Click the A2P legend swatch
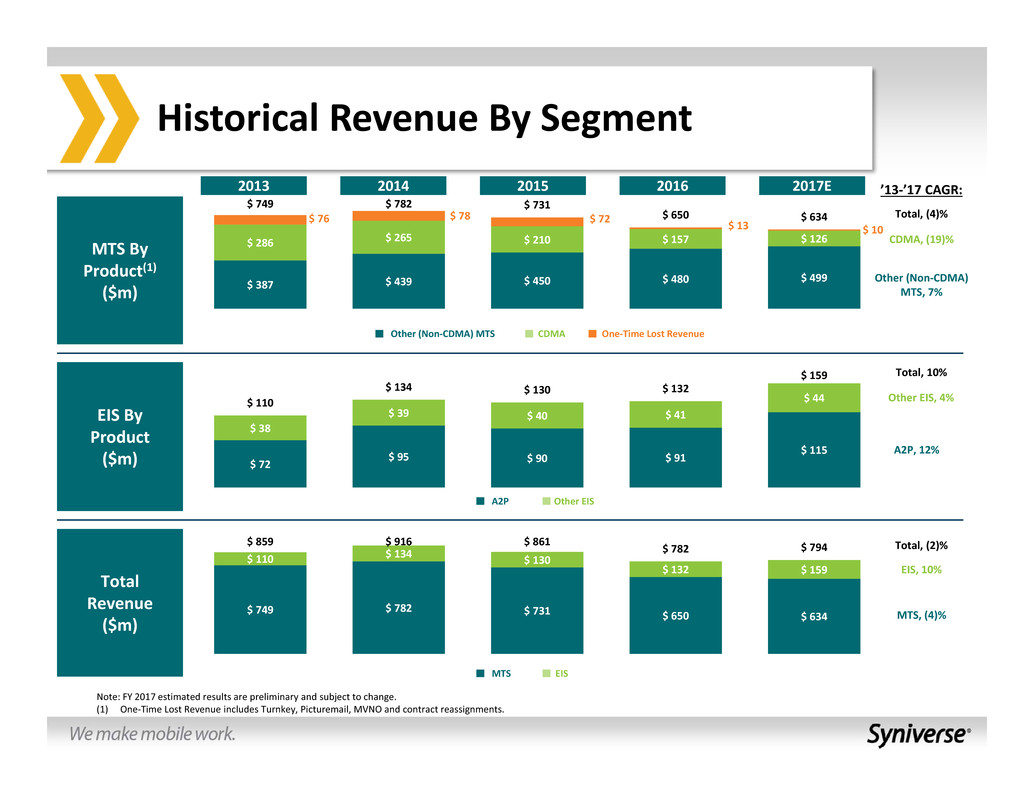 click(x=479, y=501)
